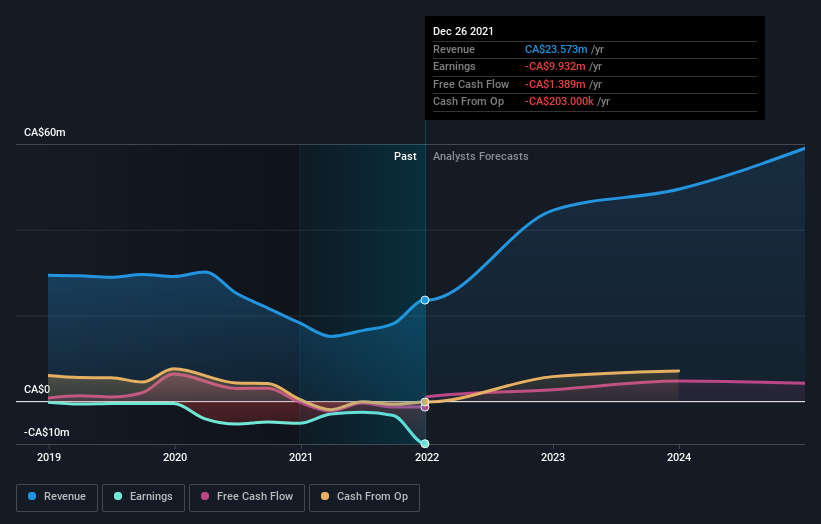Toggle the Cash From Op legend button
The width and height of the screenshot is (821, 524).
coord(364,497)
